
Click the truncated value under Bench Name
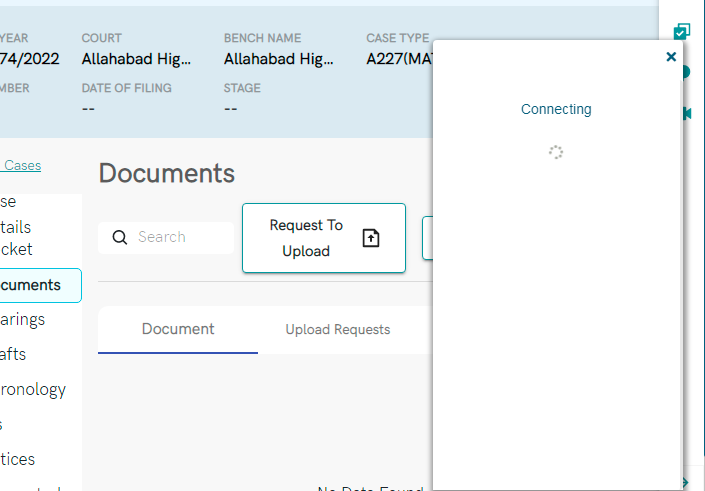click(x=278, y=59)
